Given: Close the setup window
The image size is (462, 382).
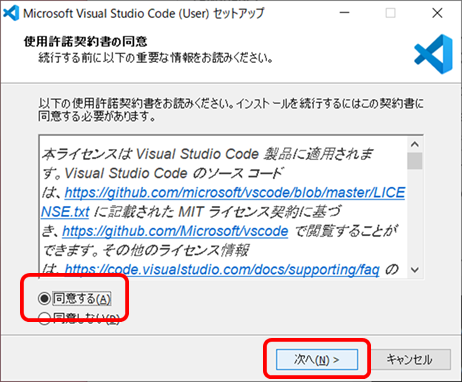Looking at the screenshot, I should (437, 13).
